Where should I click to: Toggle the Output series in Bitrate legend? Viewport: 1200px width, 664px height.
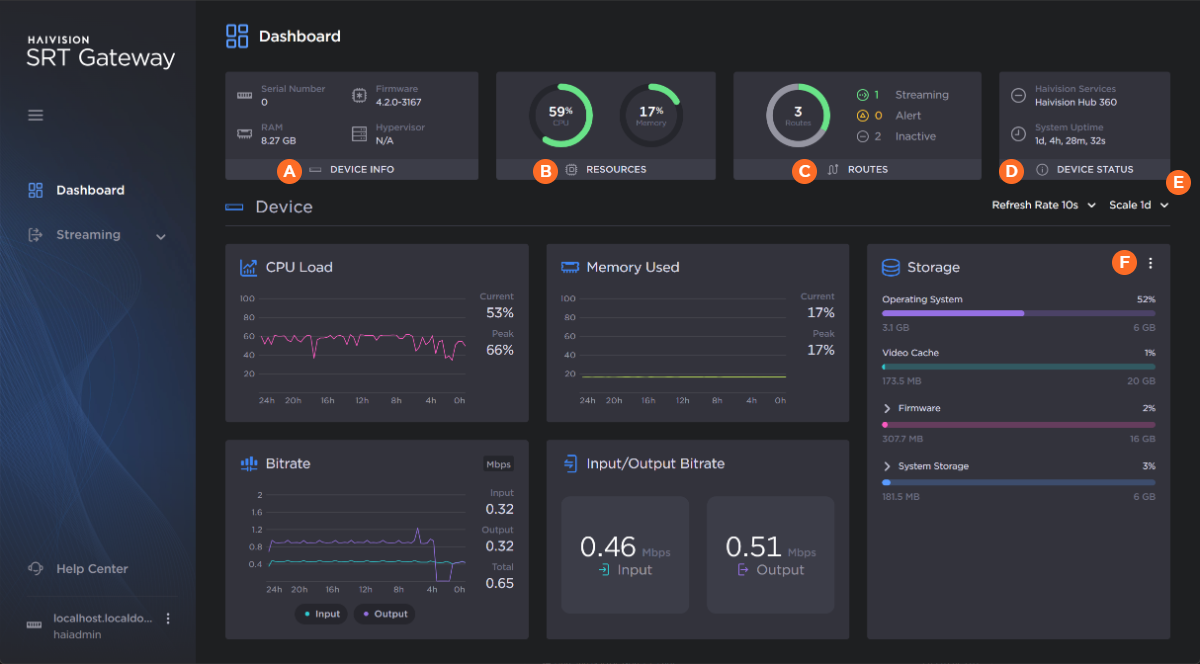pyautogui.click(x=386, y=614)
